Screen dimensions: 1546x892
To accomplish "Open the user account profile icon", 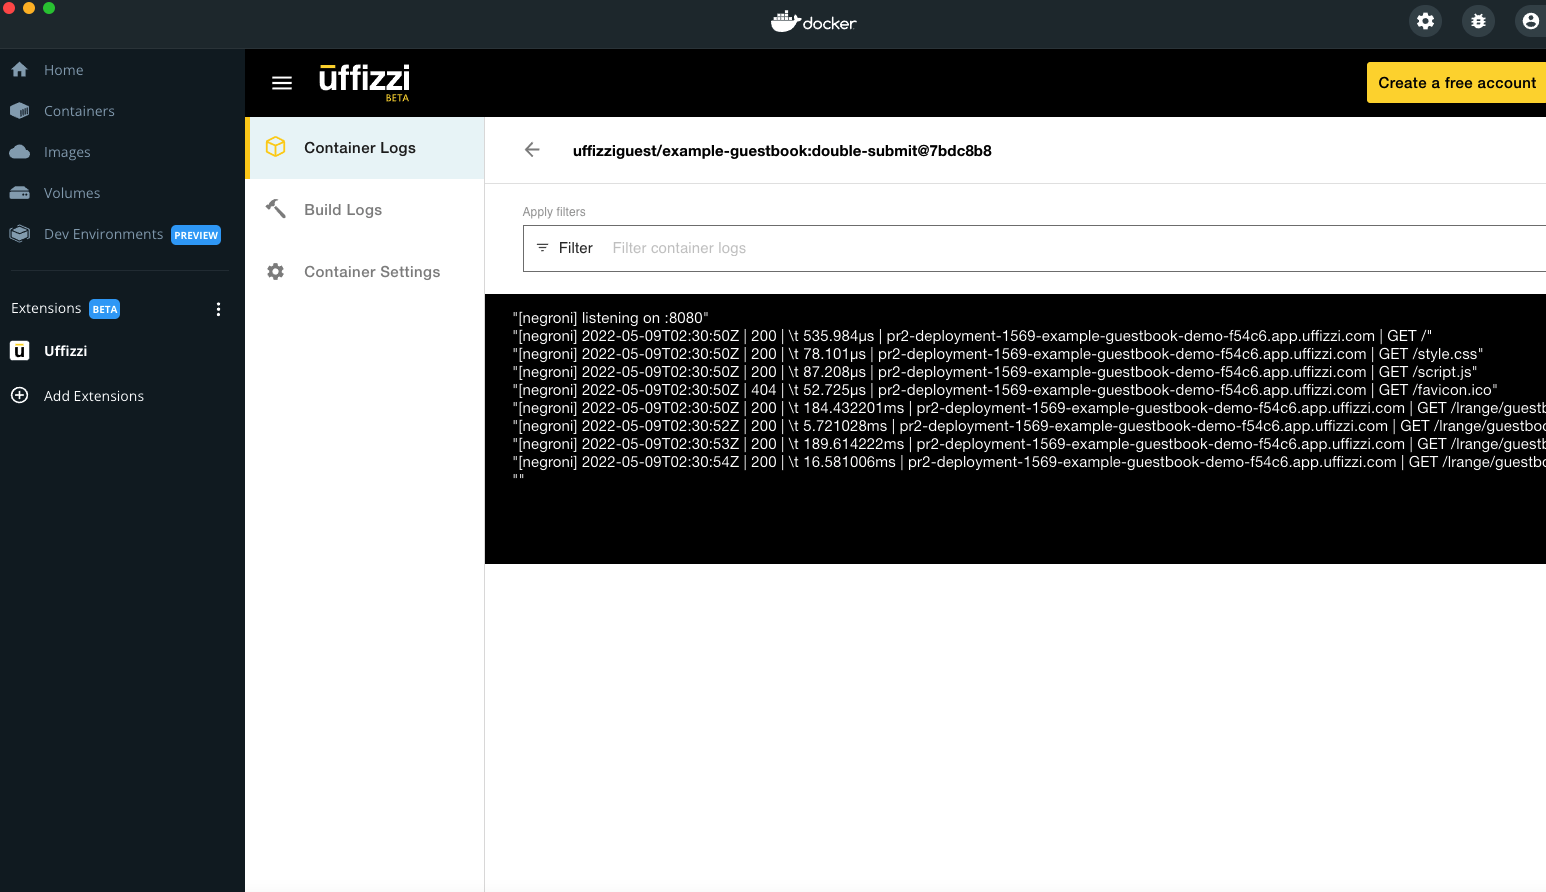I will coord(1530,21).
